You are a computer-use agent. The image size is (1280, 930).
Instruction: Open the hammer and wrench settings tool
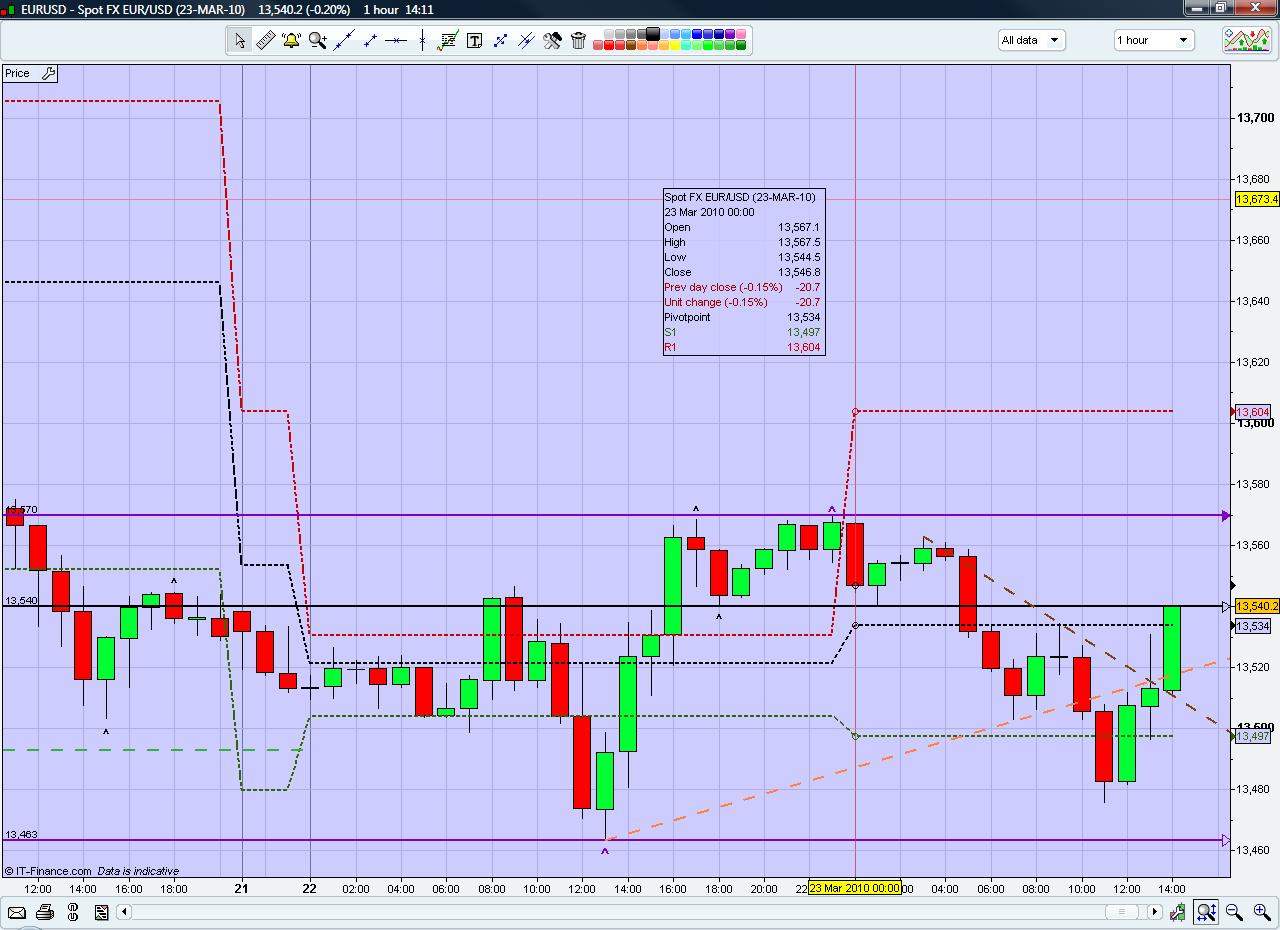552,40
